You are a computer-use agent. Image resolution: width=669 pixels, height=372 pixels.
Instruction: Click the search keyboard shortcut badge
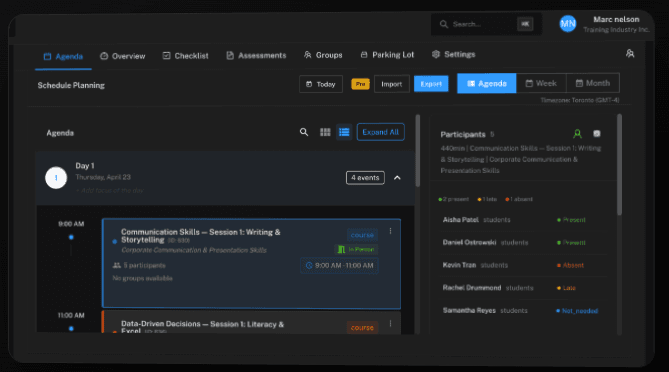(x=525, y=24)
